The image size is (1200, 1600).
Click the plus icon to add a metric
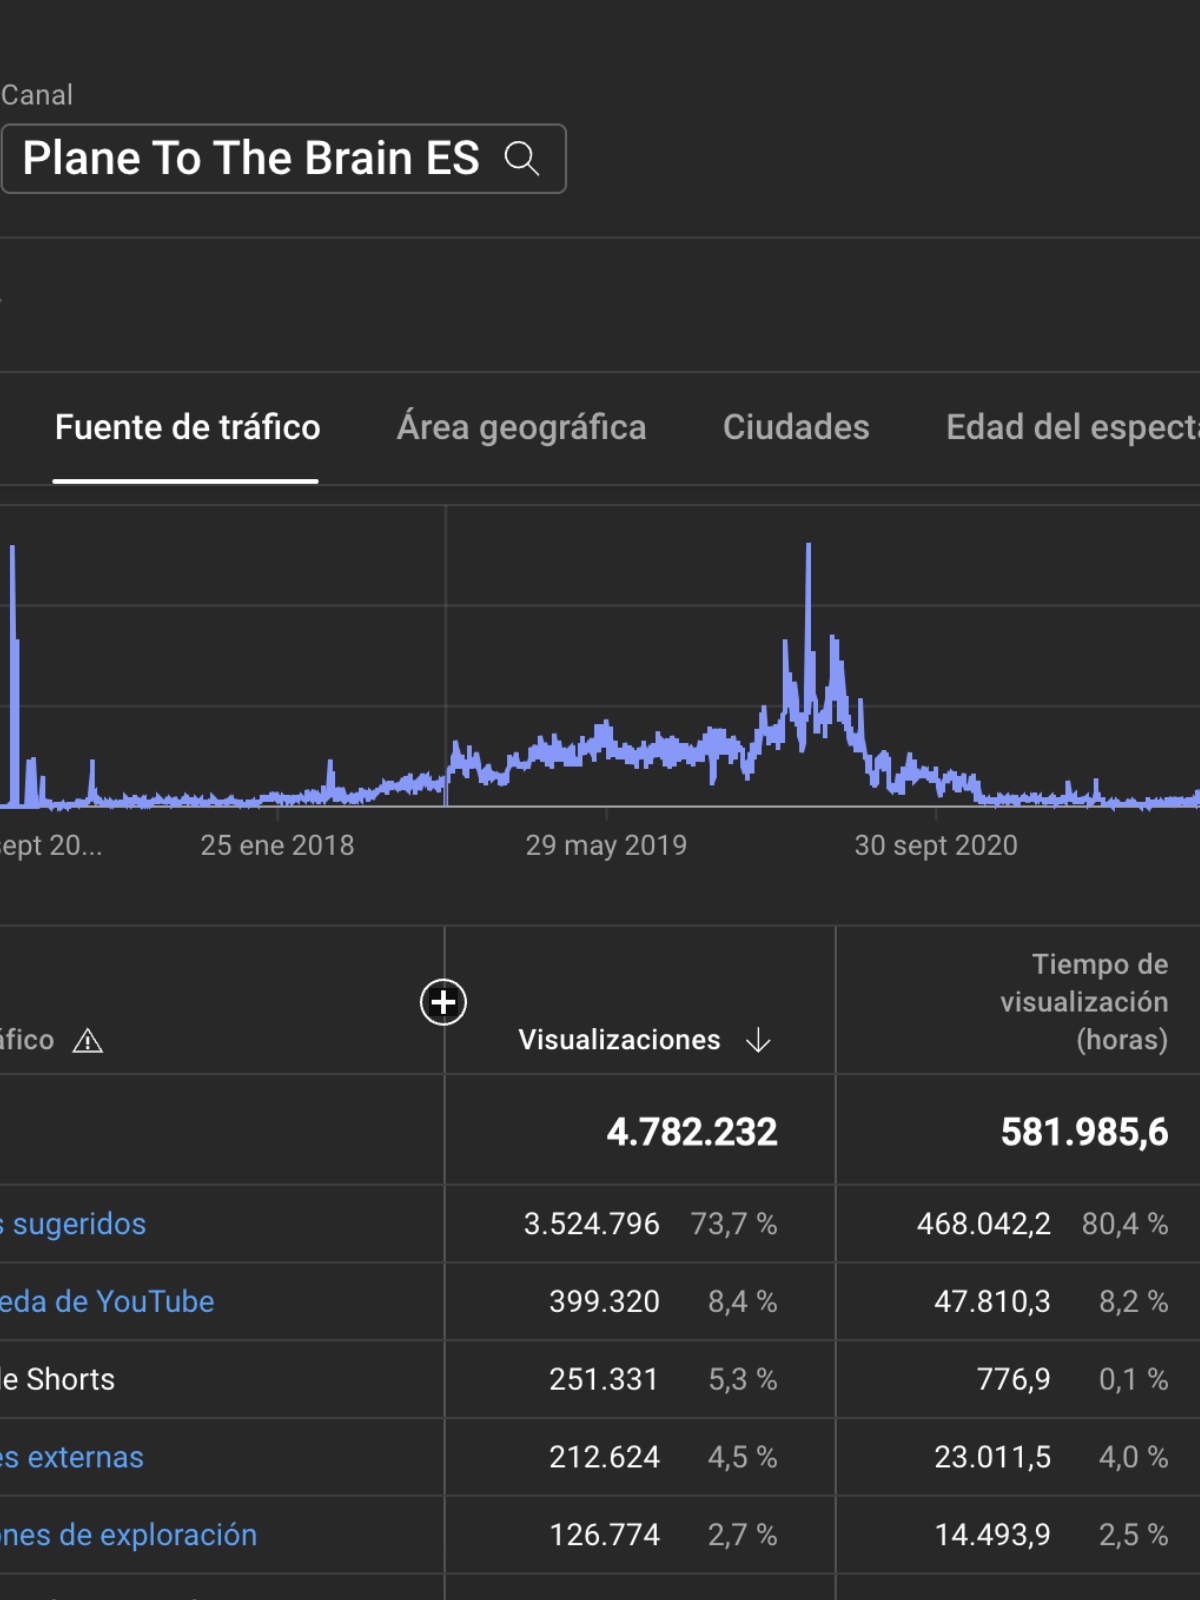tap(443, 1002)
